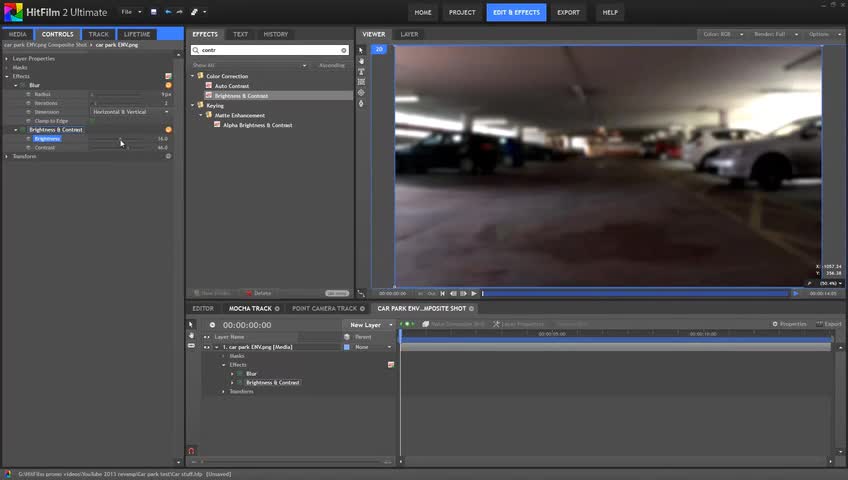Select the hand pan tool in viewer

[x=362, y=61]
